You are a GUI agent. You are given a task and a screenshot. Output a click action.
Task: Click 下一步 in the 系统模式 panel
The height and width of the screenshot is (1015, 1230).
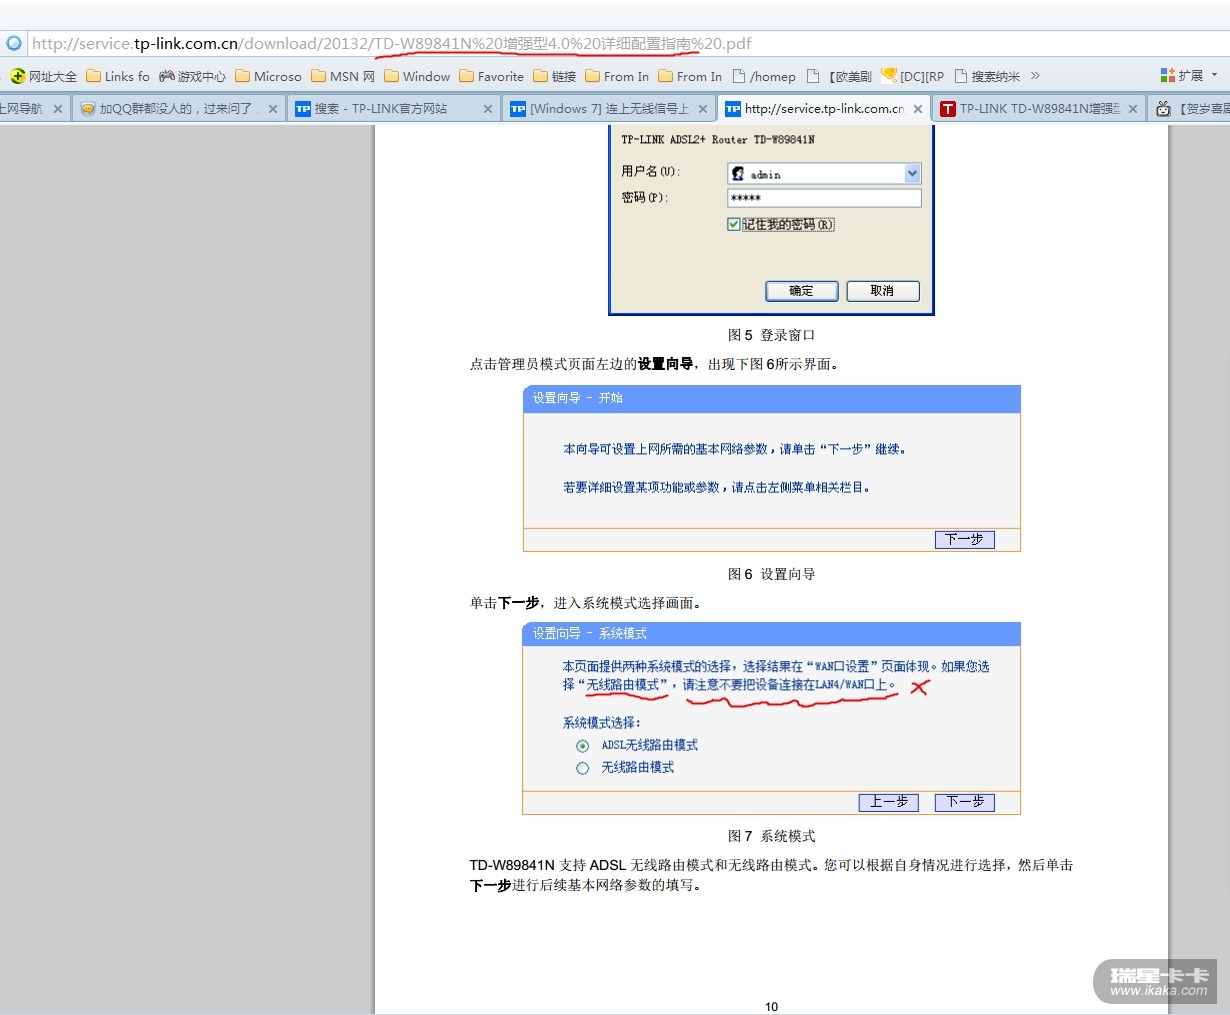coord(964,802)
